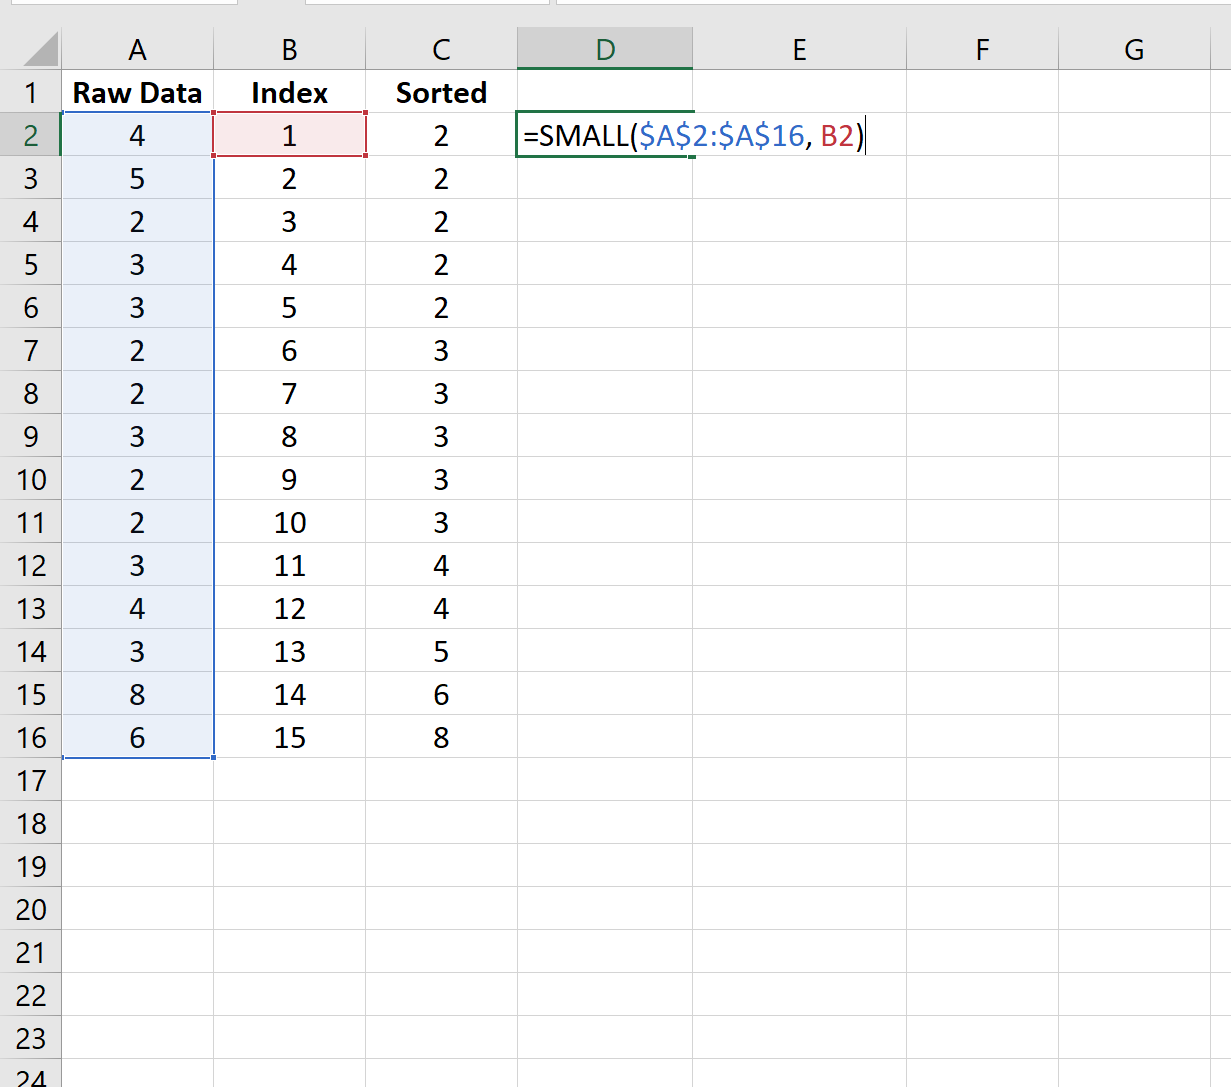Select row 2 header
The image size is (1231, 1087).
click(31, 135)
